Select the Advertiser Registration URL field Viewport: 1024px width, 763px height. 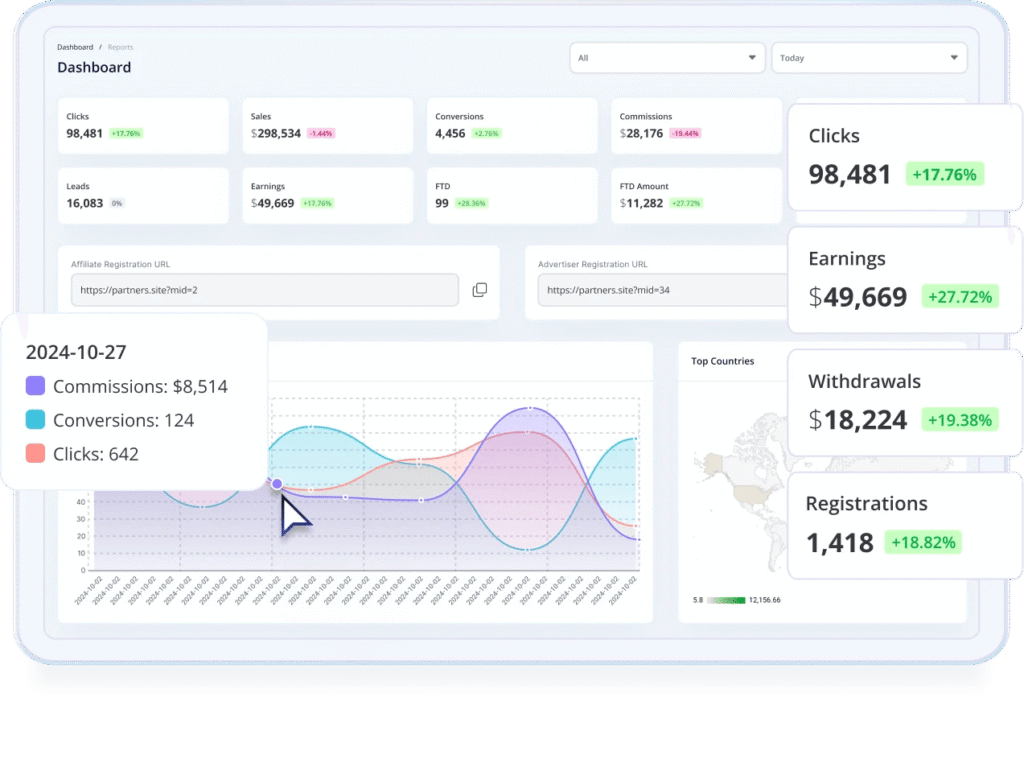(x=660, y=290)
